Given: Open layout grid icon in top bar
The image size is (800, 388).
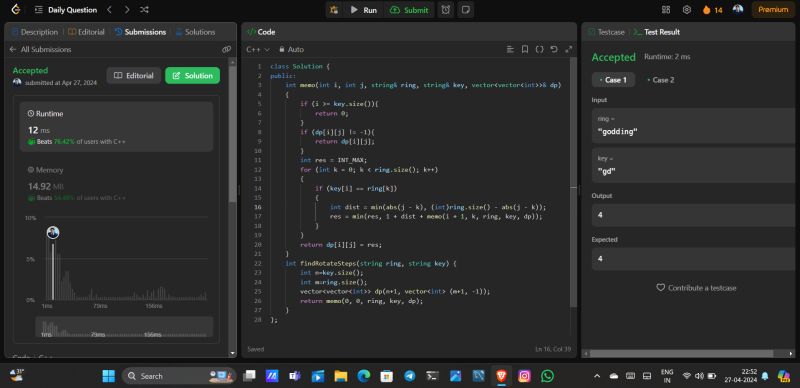Looking at the screenshot, I should (666, 10).
